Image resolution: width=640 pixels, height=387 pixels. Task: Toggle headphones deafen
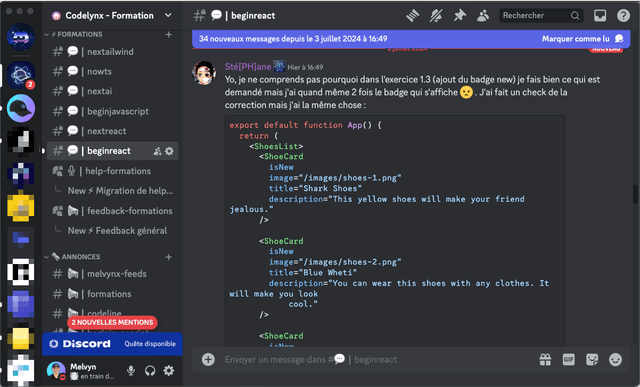tap(150, 370)
